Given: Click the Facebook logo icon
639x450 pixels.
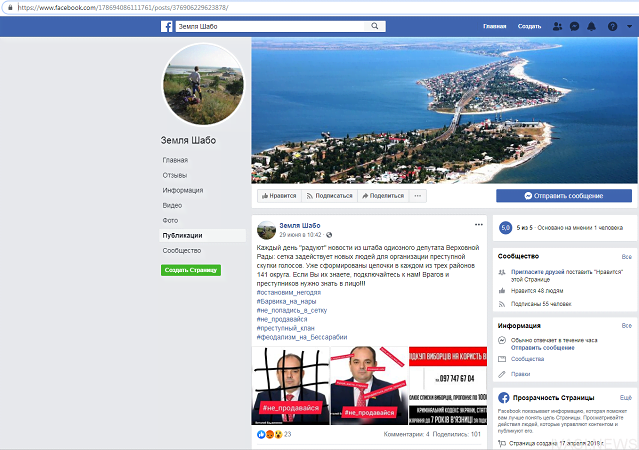Looking at the screenshot, I should point(167,26).
